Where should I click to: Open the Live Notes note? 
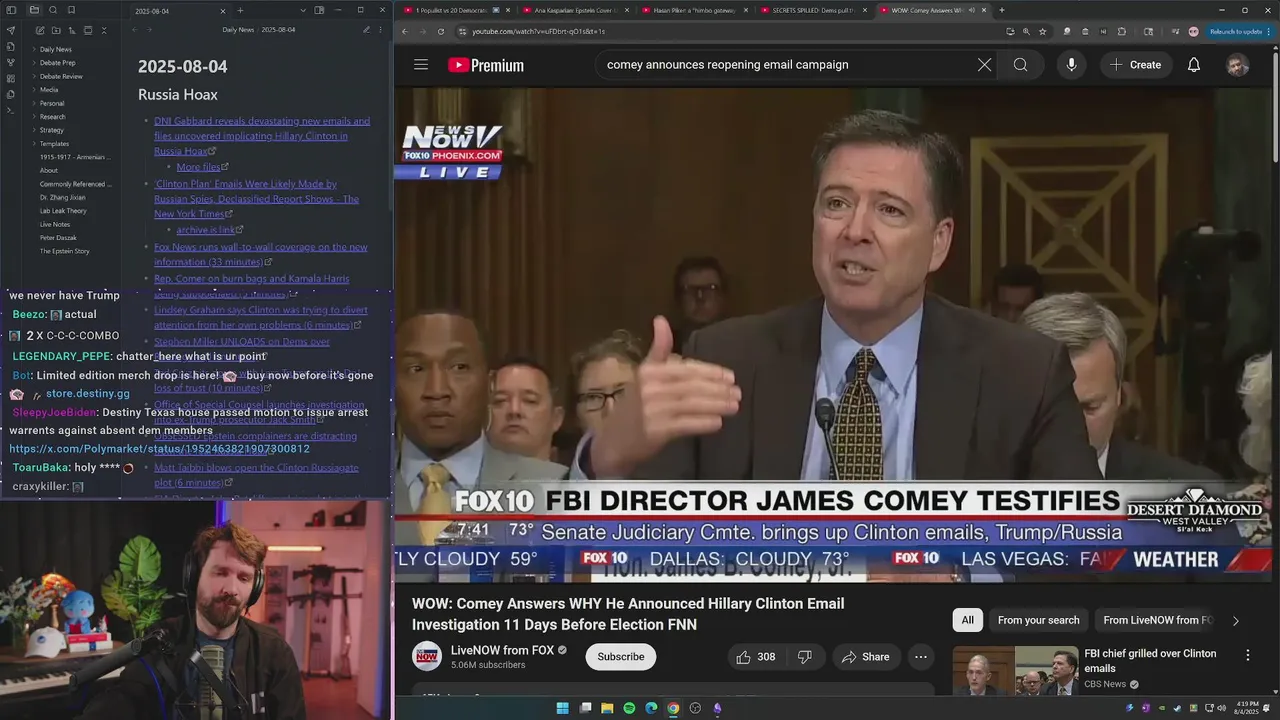[55, 225]
